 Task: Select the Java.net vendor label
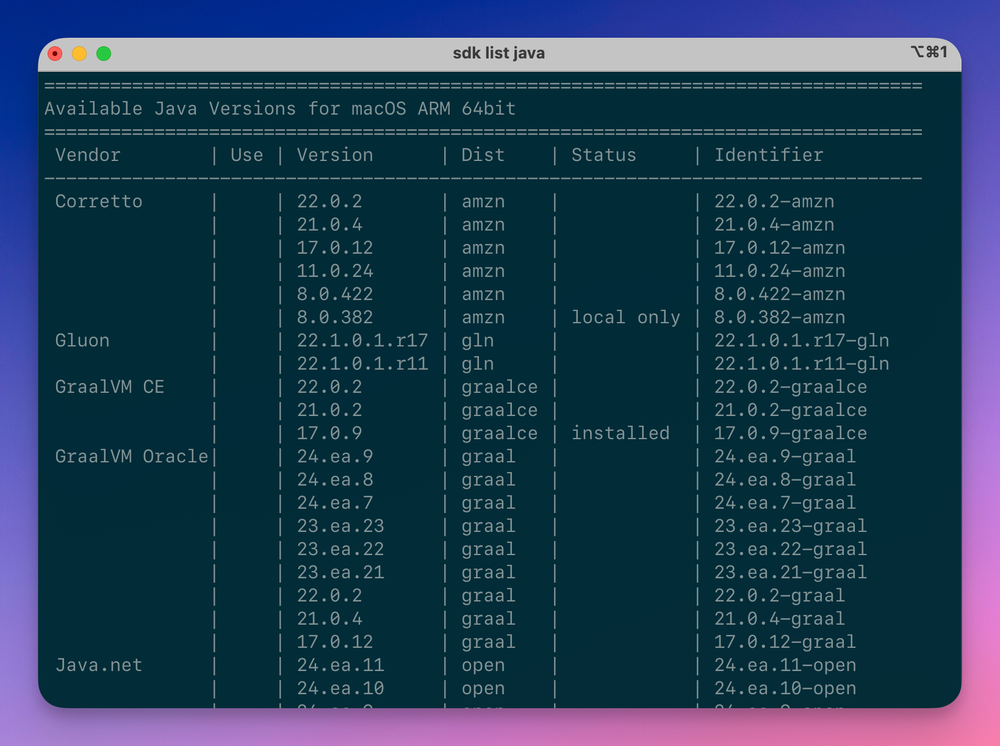click(98, 664)
